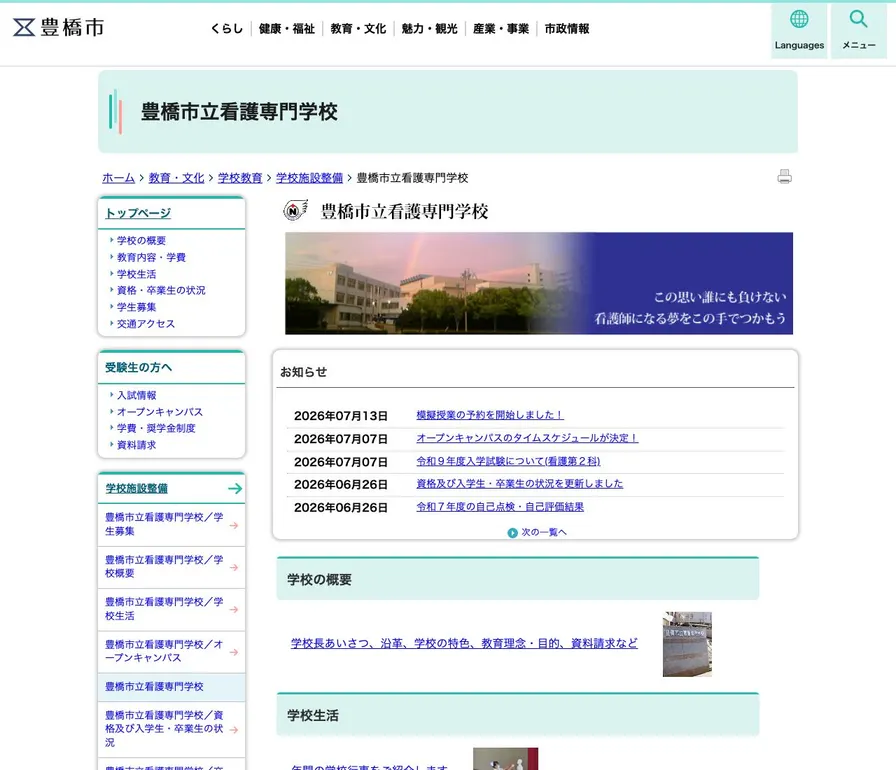The height and width of the screenshot is (770, 896).
Task: Open the メニュー search button
Action: (x=858, y=31)
